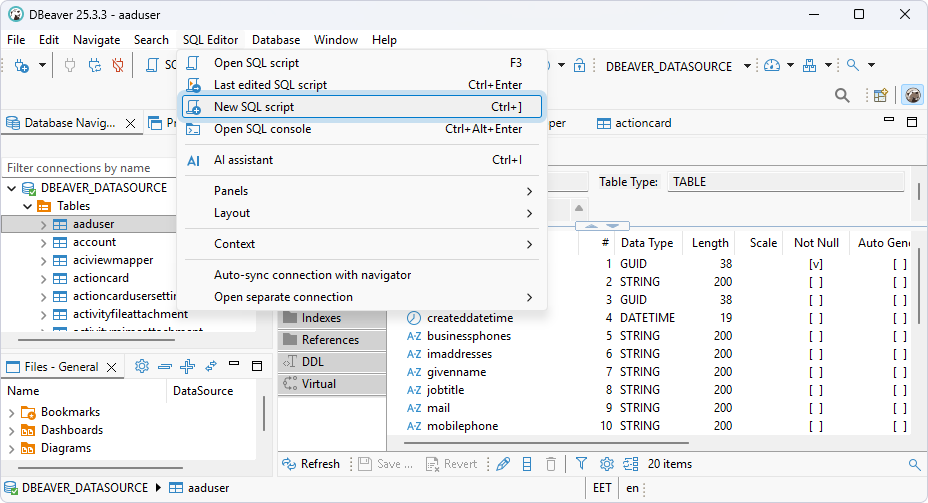
Task: Expand the Context submenu
Action: click(x=362, y=244)
